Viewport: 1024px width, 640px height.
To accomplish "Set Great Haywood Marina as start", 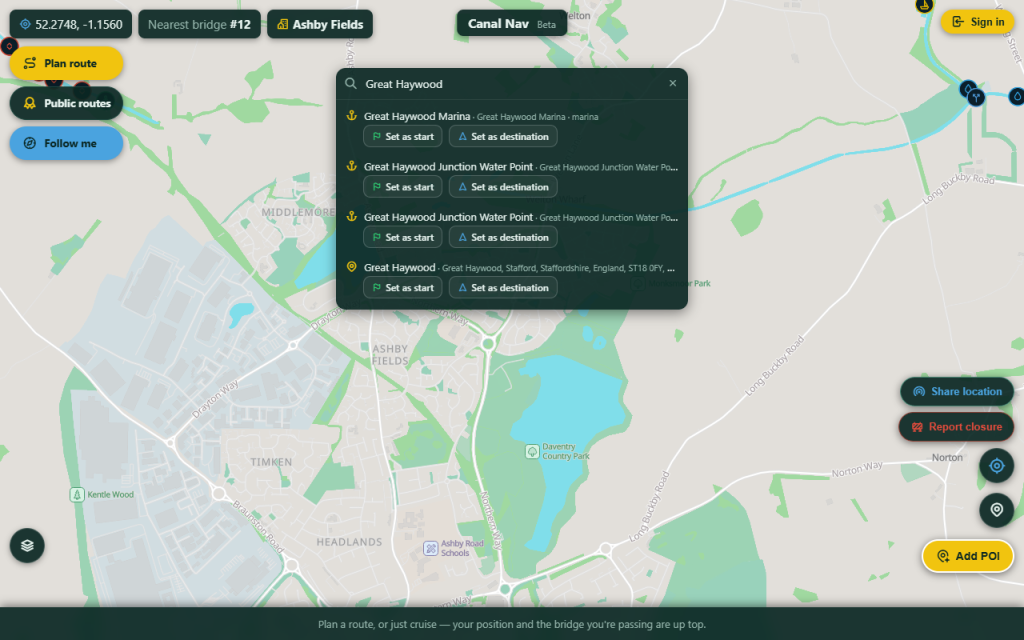I will click(403, 136).
